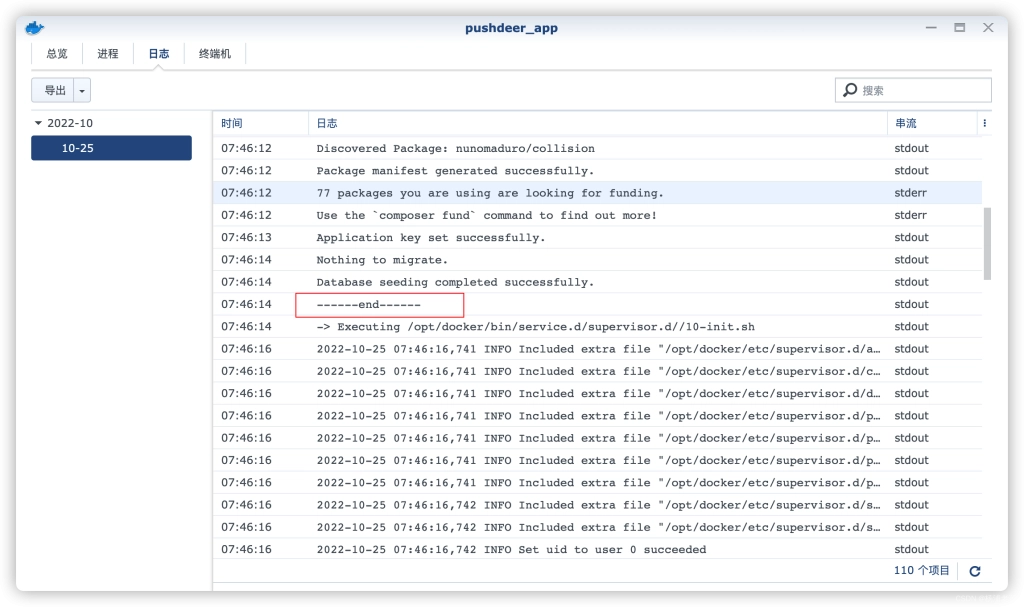Open the export dropdown arrow
This screenshot has height=607, width=1024.
click(82, 91)
